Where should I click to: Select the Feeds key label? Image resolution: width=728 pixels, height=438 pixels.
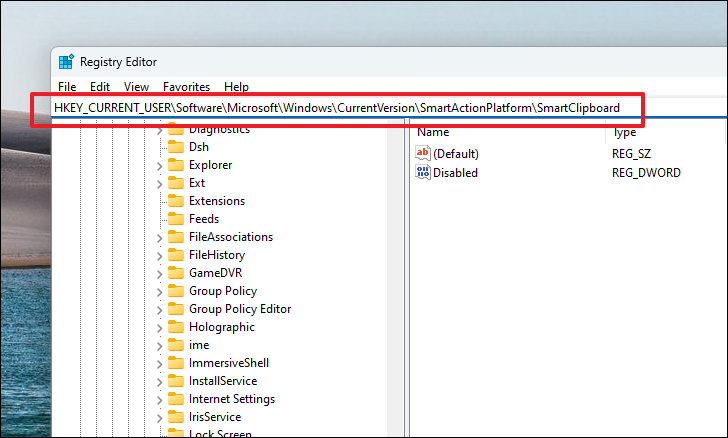coord(204,219)
